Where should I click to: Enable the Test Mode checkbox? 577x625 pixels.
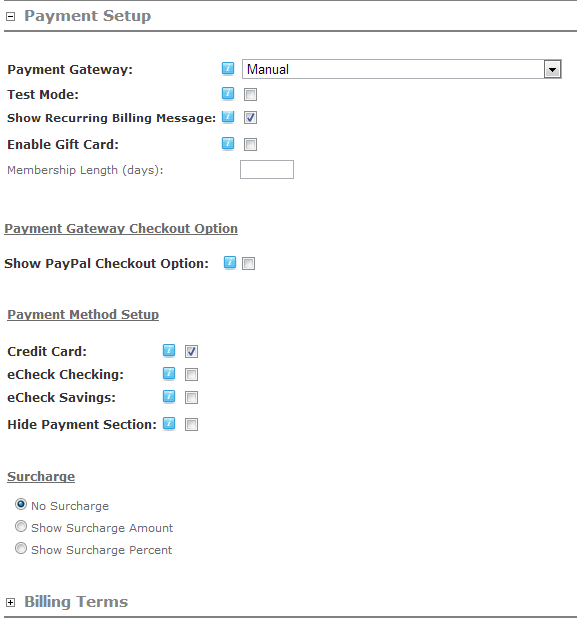tap(251, 94)
